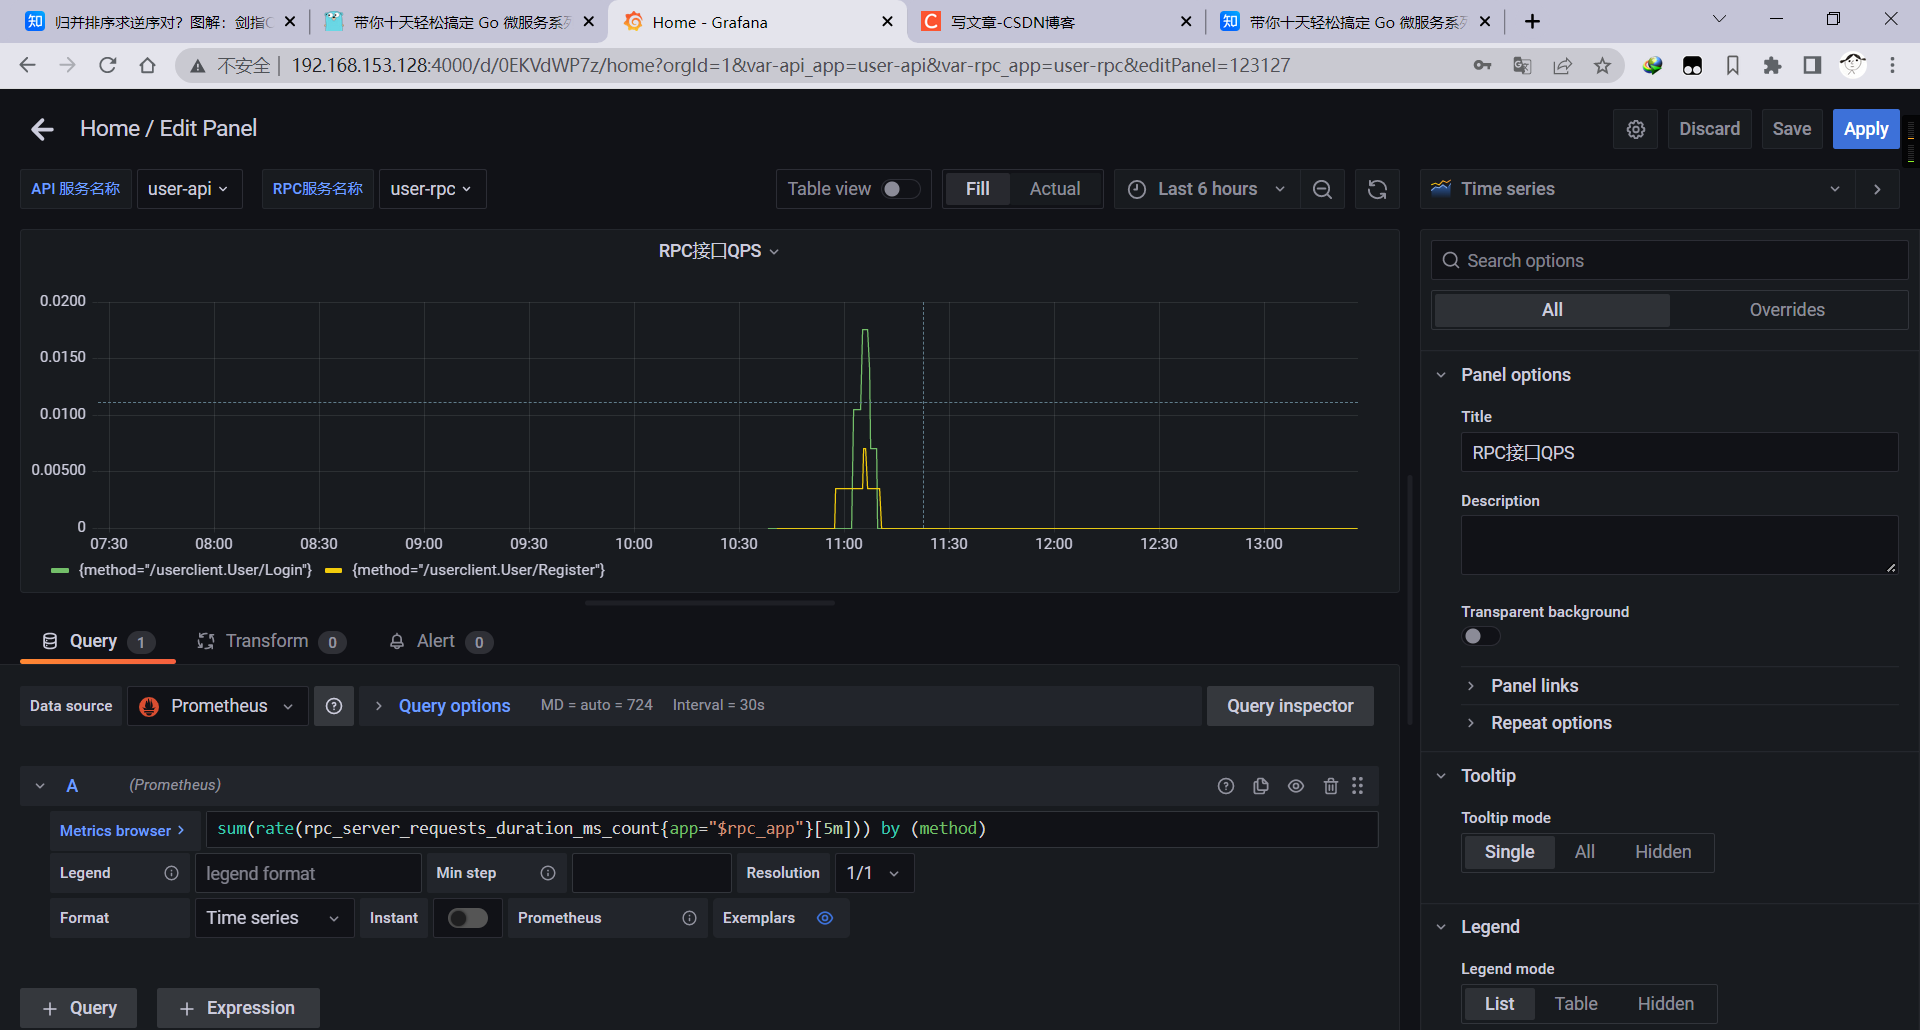Switch to the All options tab
The image size is (1920, 1030).
click(1552, 310)
